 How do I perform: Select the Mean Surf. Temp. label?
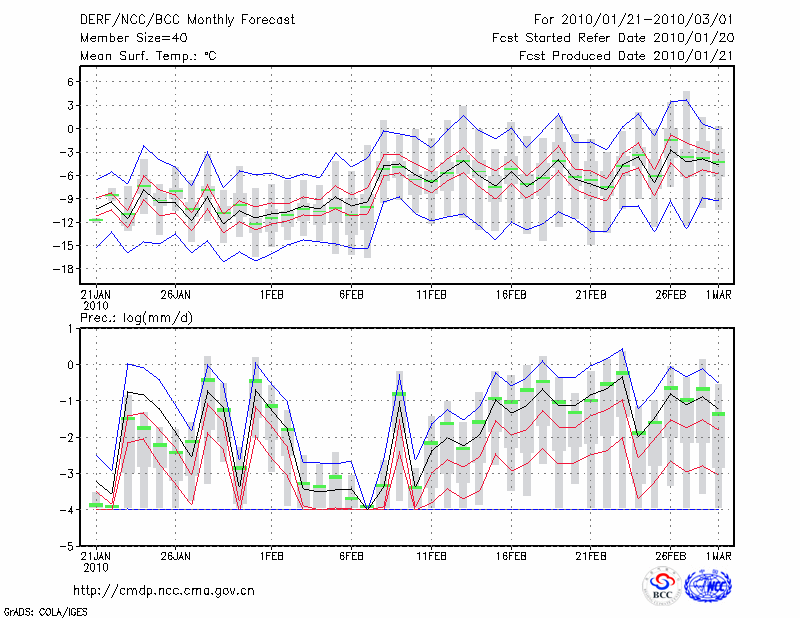[147, 56]
